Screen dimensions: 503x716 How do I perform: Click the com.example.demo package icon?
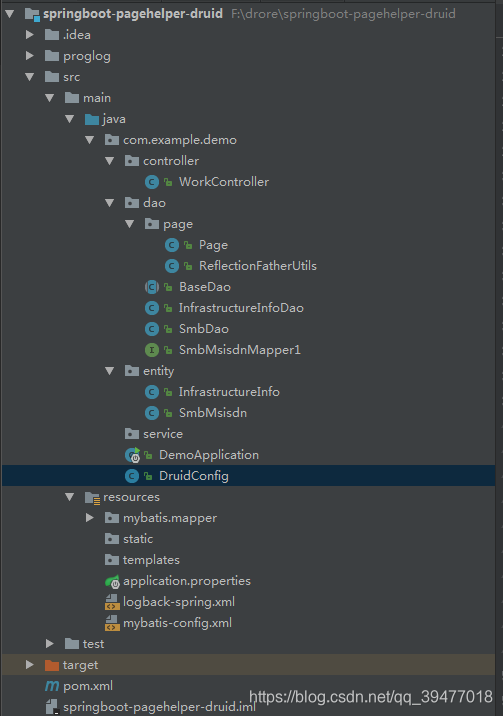(112, 140)
